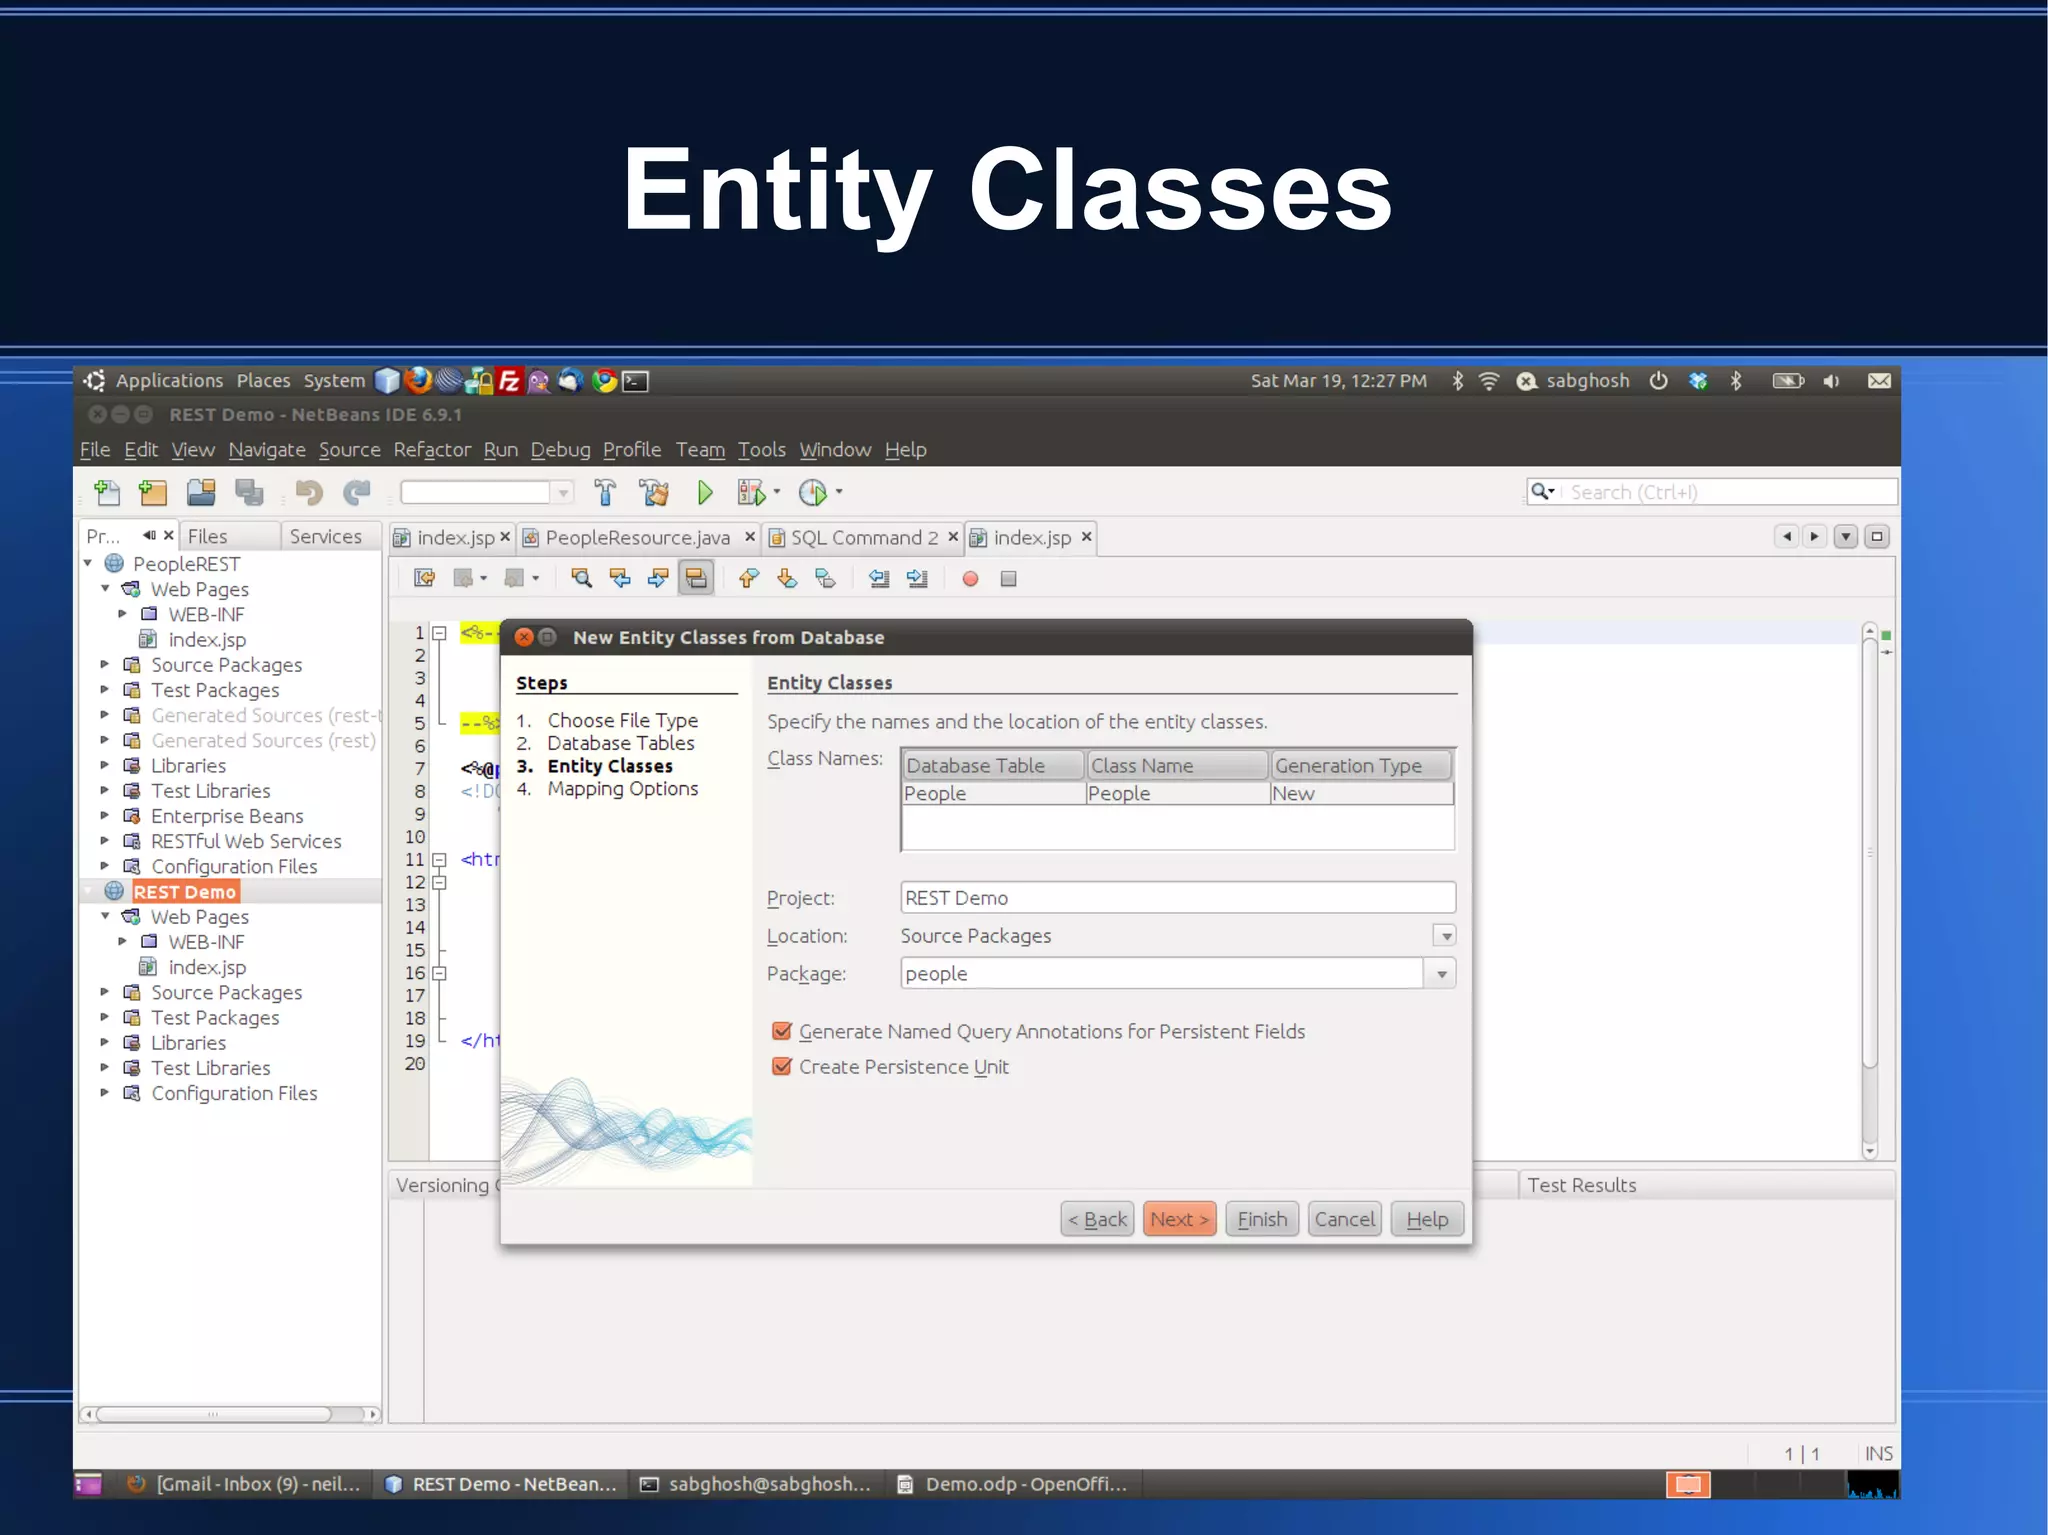Image resolution: width=2048 pixels, height=1535 pixels.
Task: Click the shift line right icon
Action: click(917, 578)
